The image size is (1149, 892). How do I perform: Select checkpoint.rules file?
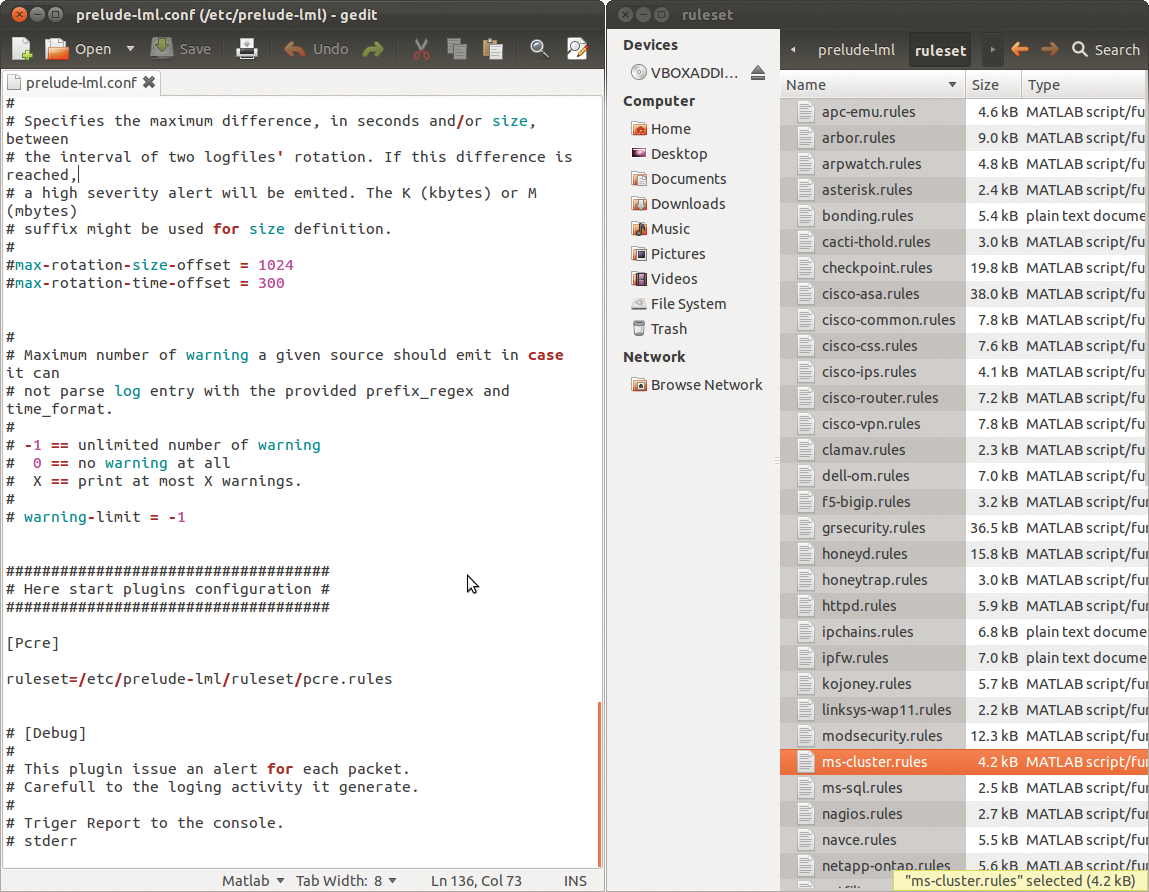click(964, 268)
